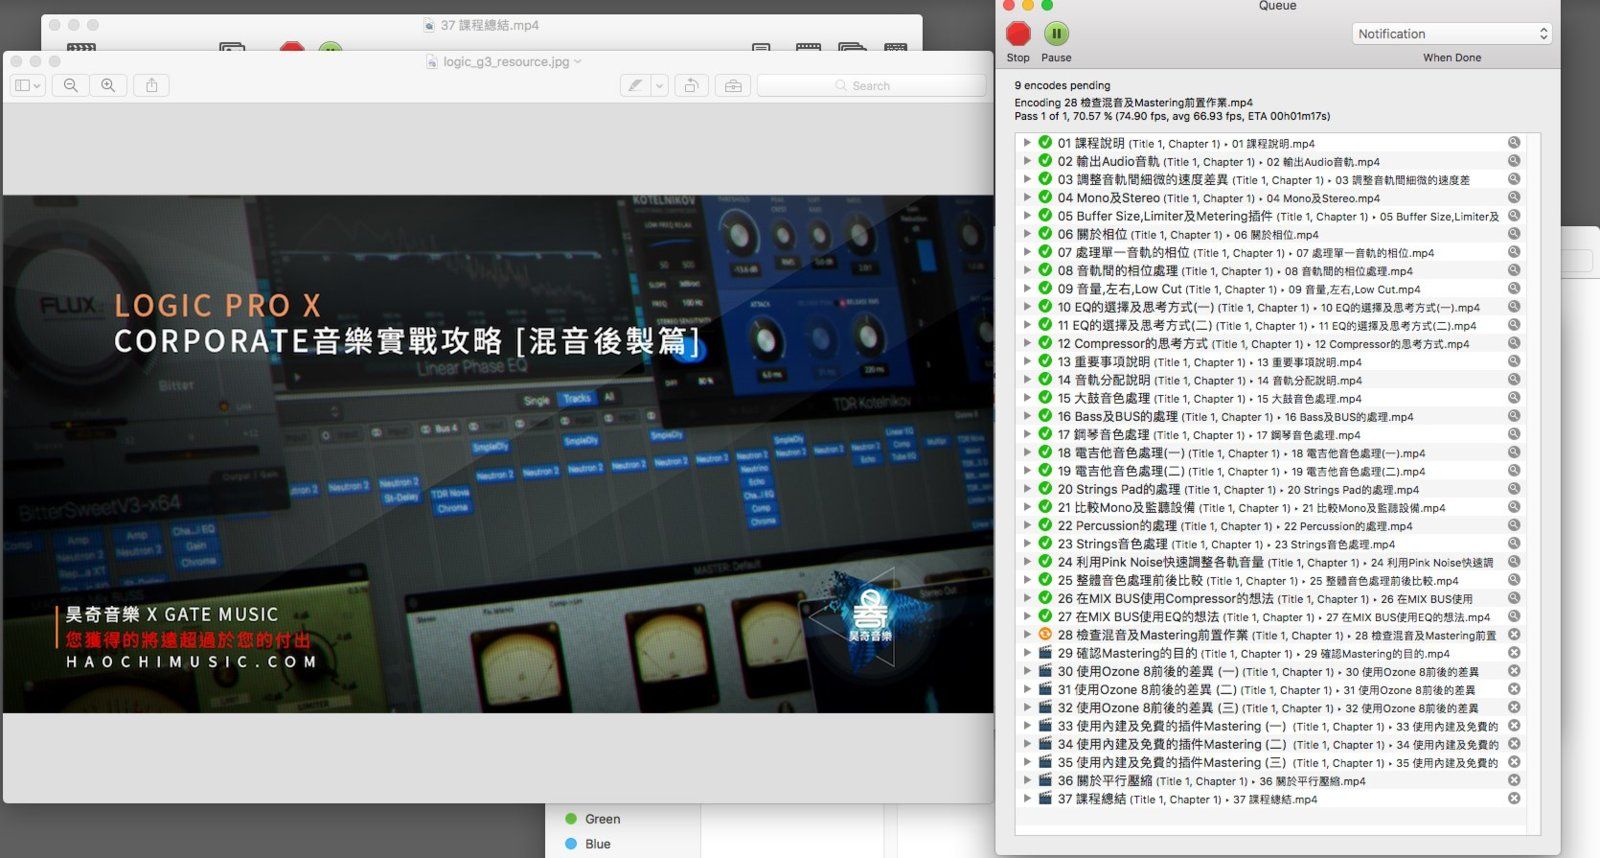Click the 37 課程總結.mp4 window title

490,25
